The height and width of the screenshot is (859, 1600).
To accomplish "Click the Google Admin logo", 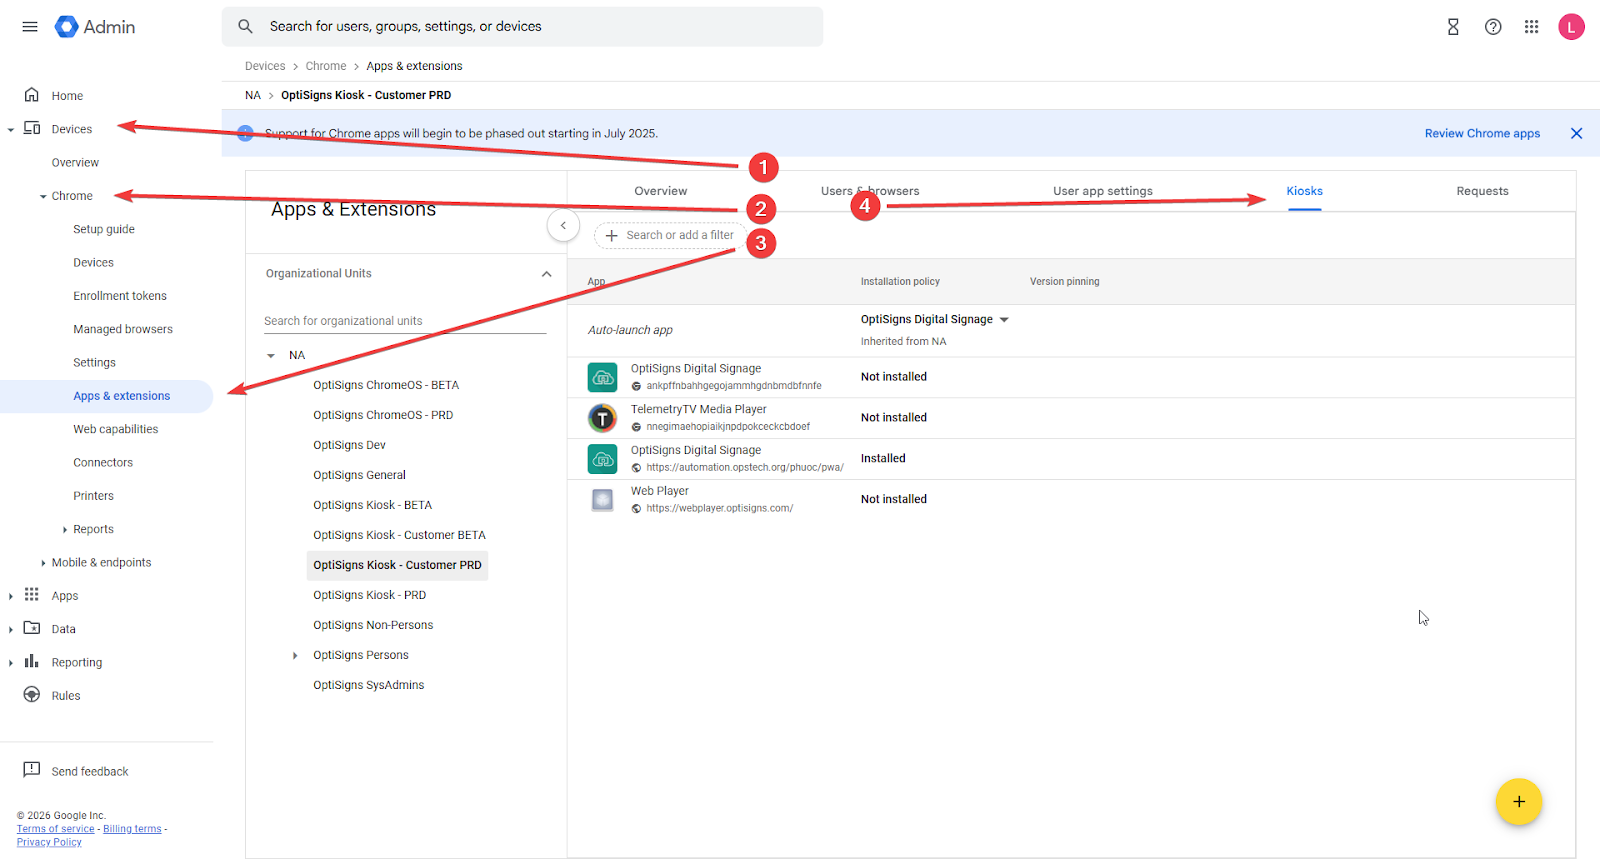I will pyautogui.click(x=95, y=27).
